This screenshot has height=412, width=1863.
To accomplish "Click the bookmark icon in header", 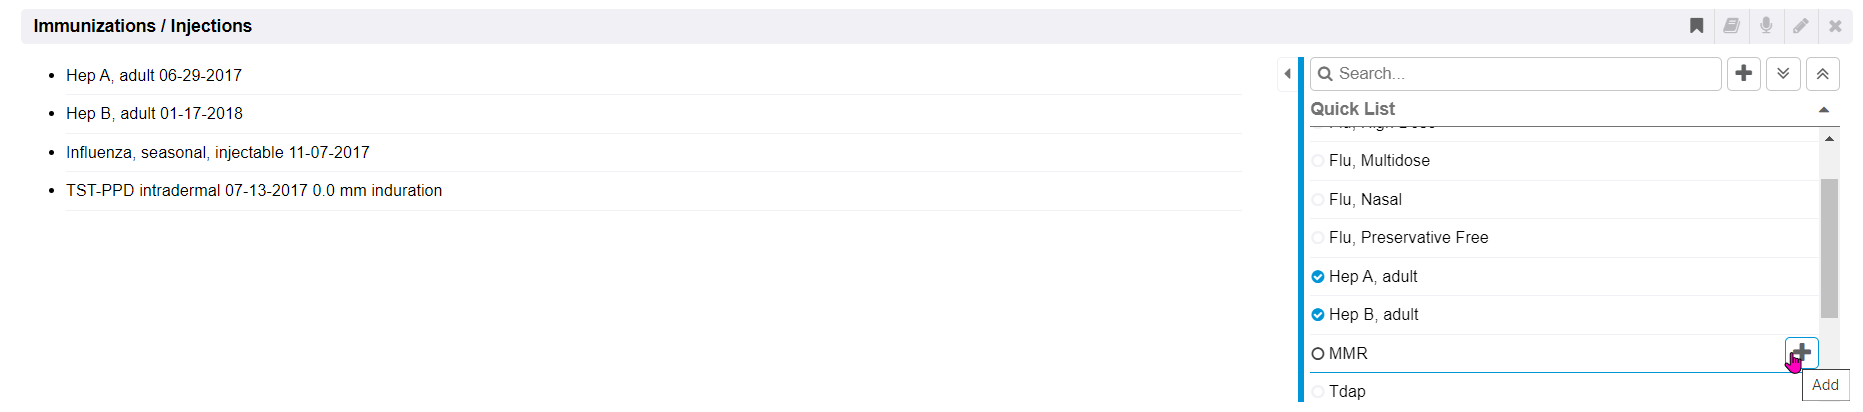I will click(x=1697, y=26).
